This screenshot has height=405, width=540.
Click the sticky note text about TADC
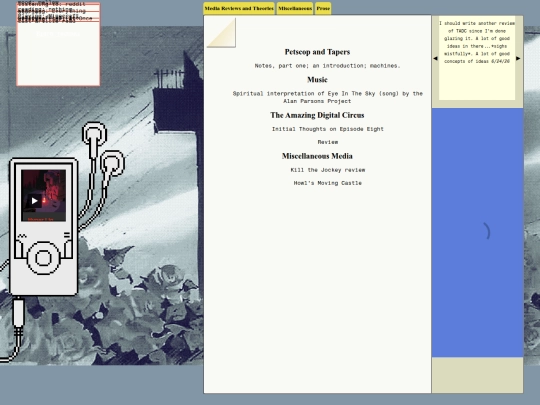click(477, 42)
